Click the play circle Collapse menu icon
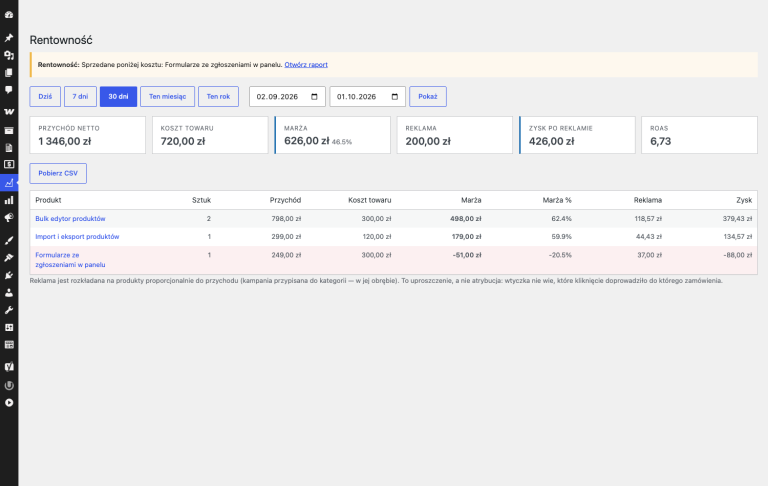This screenshot has height=486, width=768. coord(9,403)
